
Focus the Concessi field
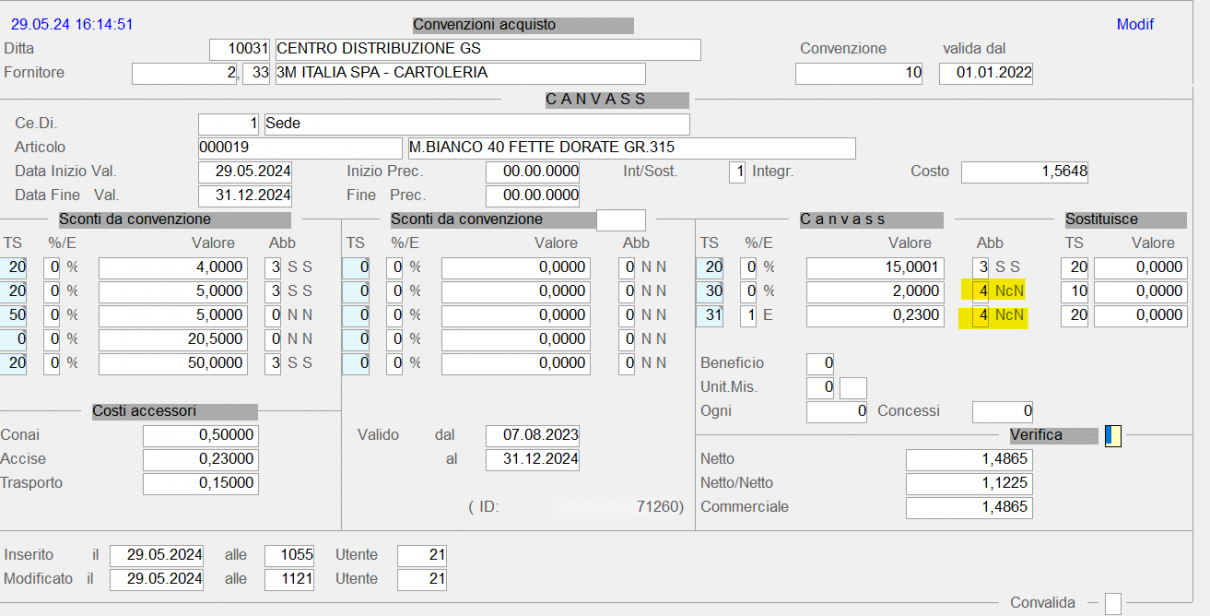tap(1002, 411)
